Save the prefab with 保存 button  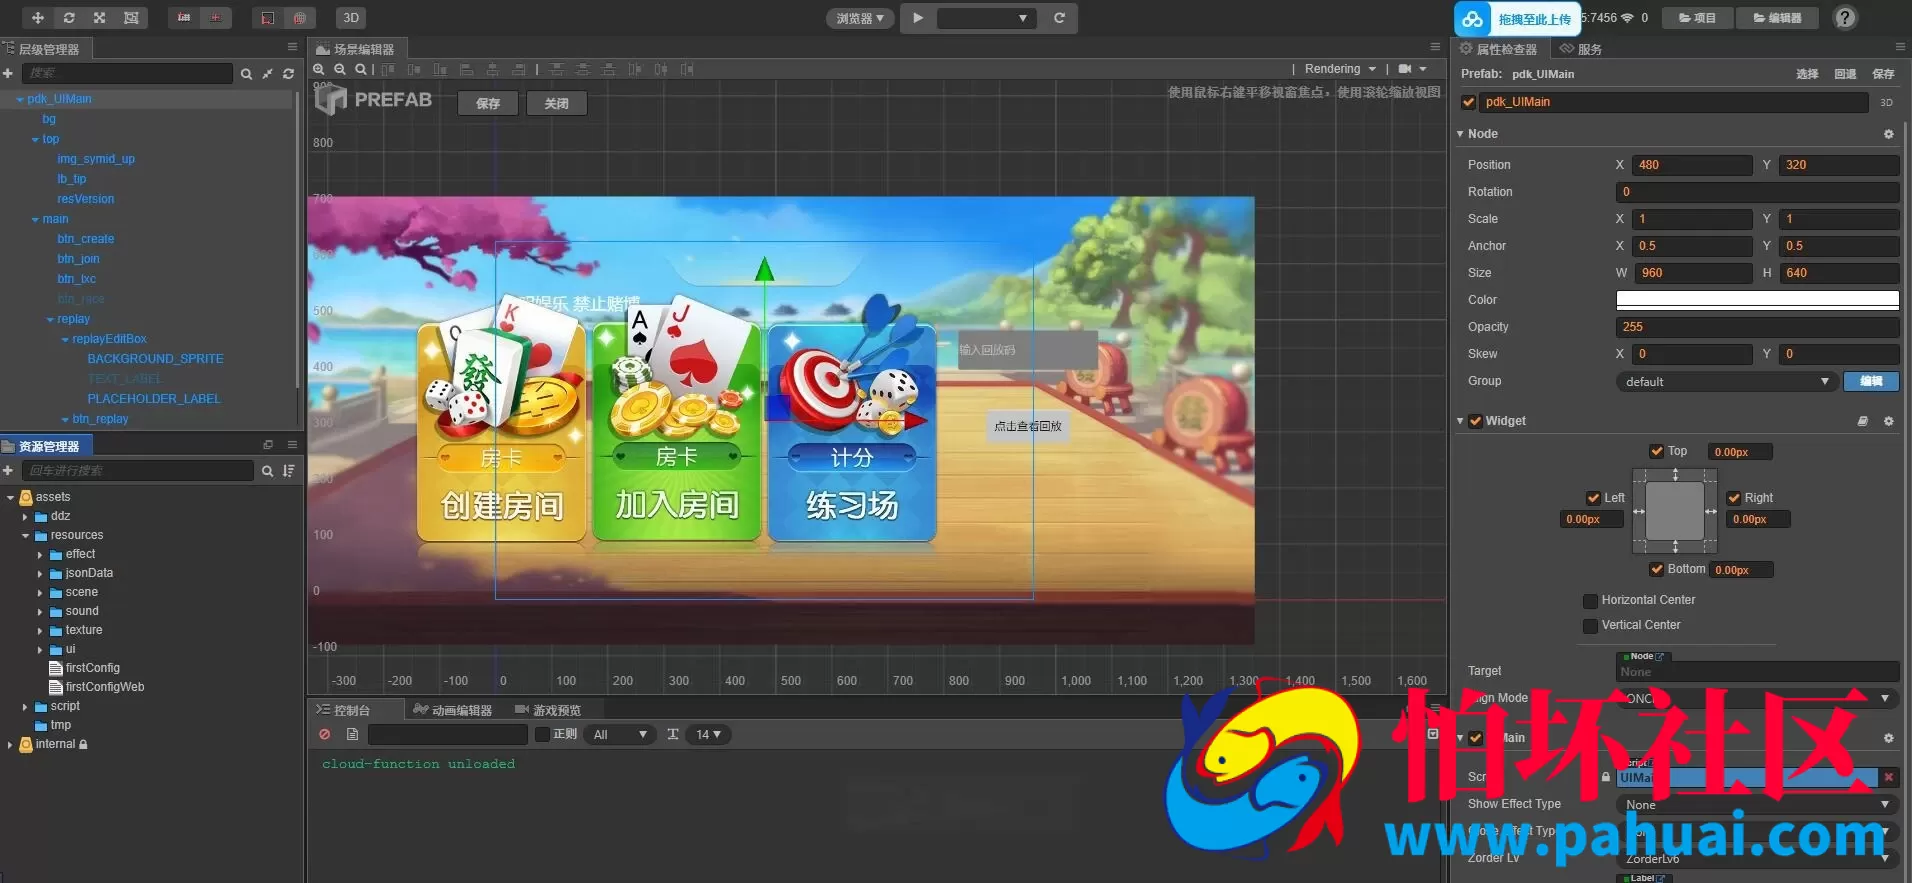[x=488, y=103]
